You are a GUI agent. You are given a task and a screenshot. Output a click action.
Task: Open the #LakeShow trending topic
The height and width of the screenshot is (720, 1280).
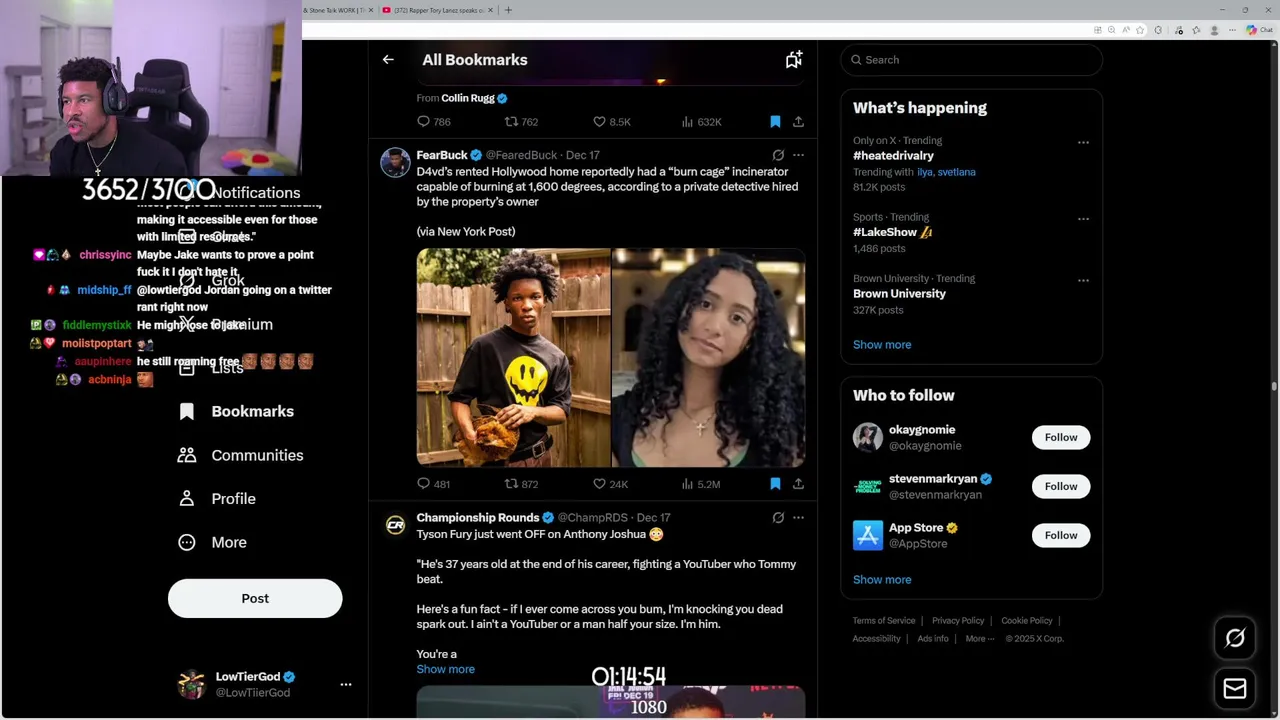coord(892,232)
